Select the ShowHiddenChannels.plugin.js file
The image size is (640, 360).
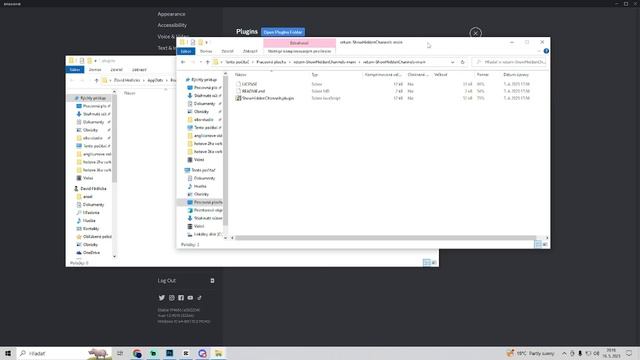(267, 98)
